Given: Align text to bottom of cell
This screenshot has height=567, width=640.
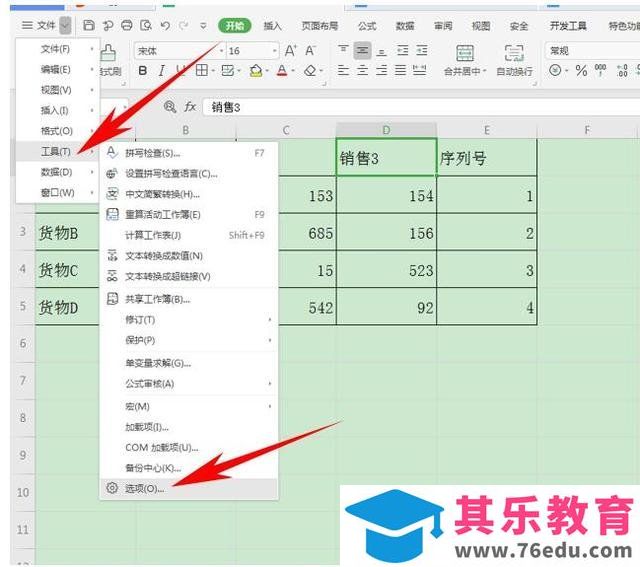Looking at the screenshot, I should coord(382,51).
